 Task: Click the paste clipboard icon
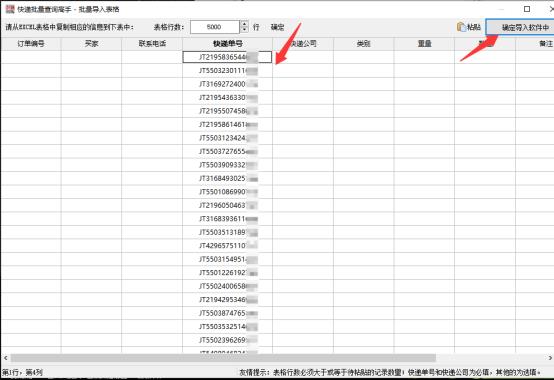(461, 27)
